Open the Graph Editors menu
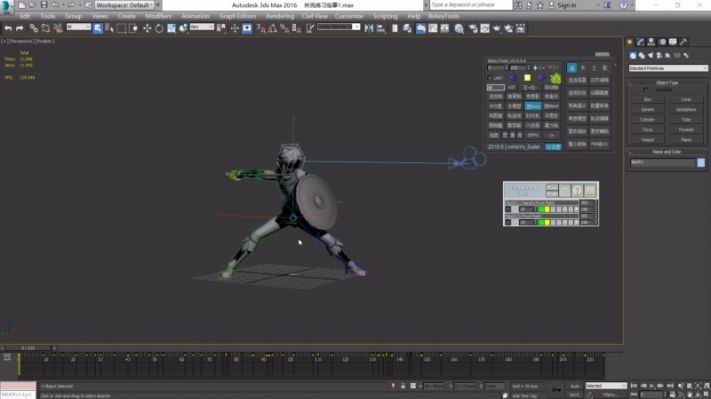Viewport: 711px width, 399px height. click(238, 16)
